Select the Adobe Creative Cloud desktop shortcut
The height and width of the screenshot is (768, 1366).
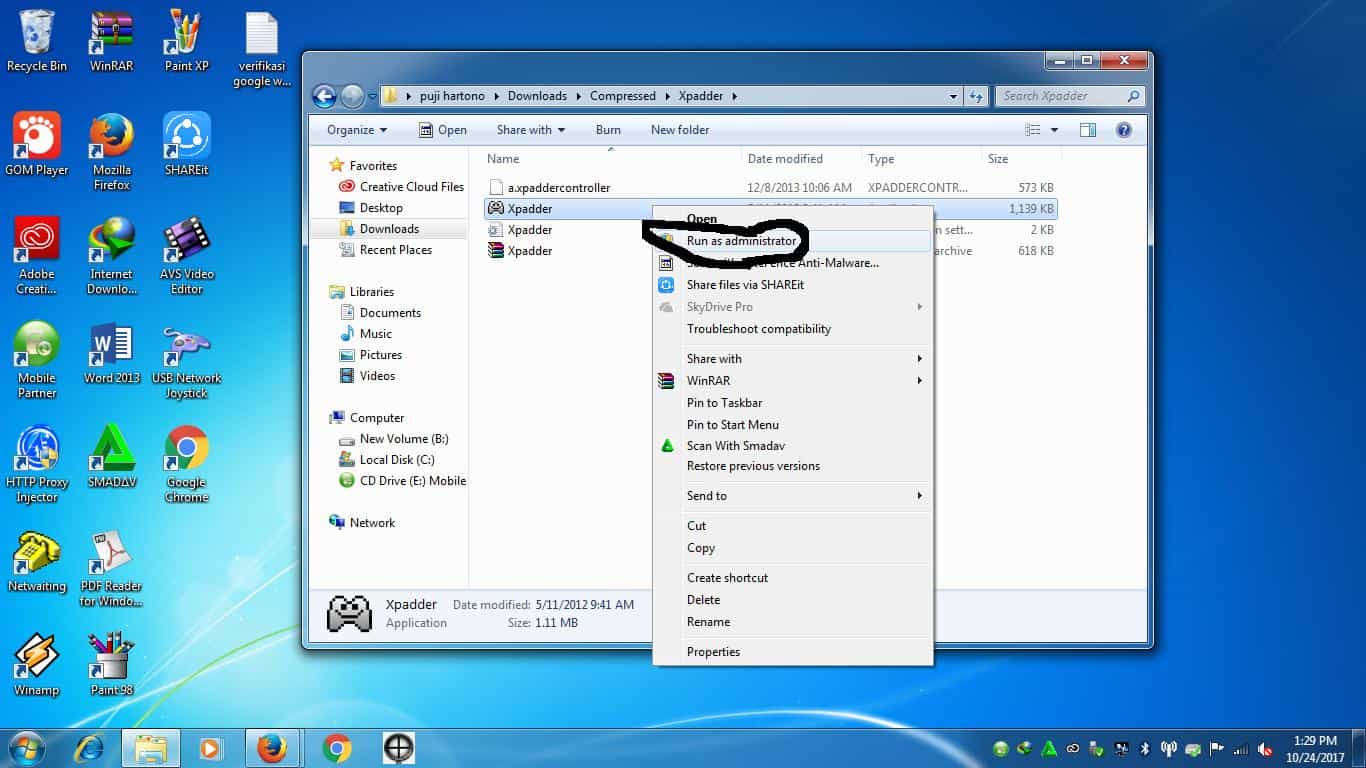tap(37, 256)
